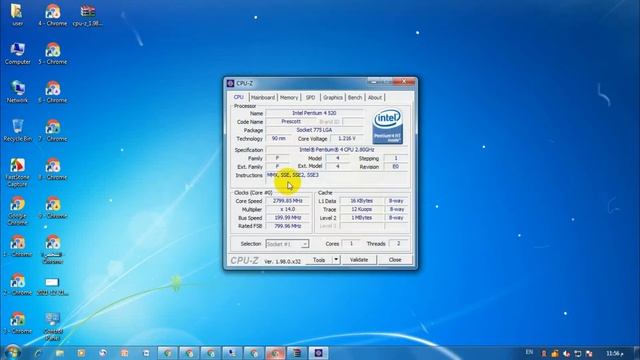Click the 'Intel Pentium 4 520' name field
Screen dimensions: 640x360
point(314,113)
